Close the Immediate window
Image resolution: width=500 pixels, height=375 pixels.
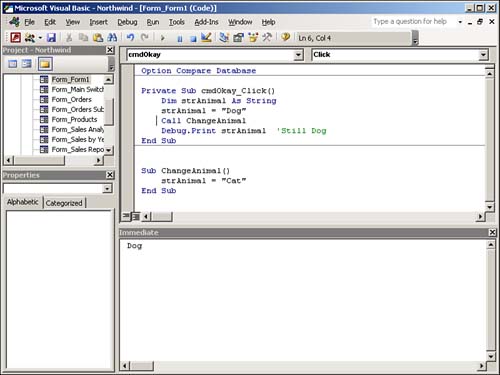point(492,232)
